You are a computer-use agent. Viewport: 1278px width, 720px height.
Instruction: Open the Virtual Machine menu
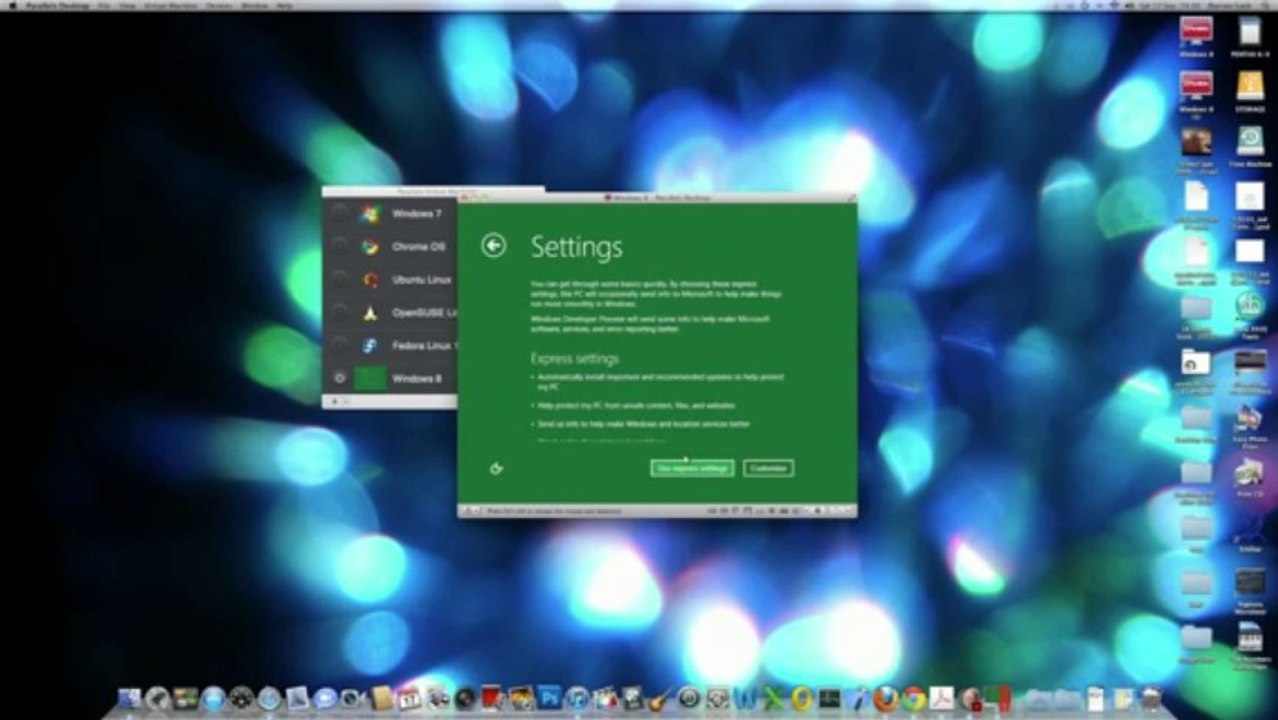tap(170, 5)
